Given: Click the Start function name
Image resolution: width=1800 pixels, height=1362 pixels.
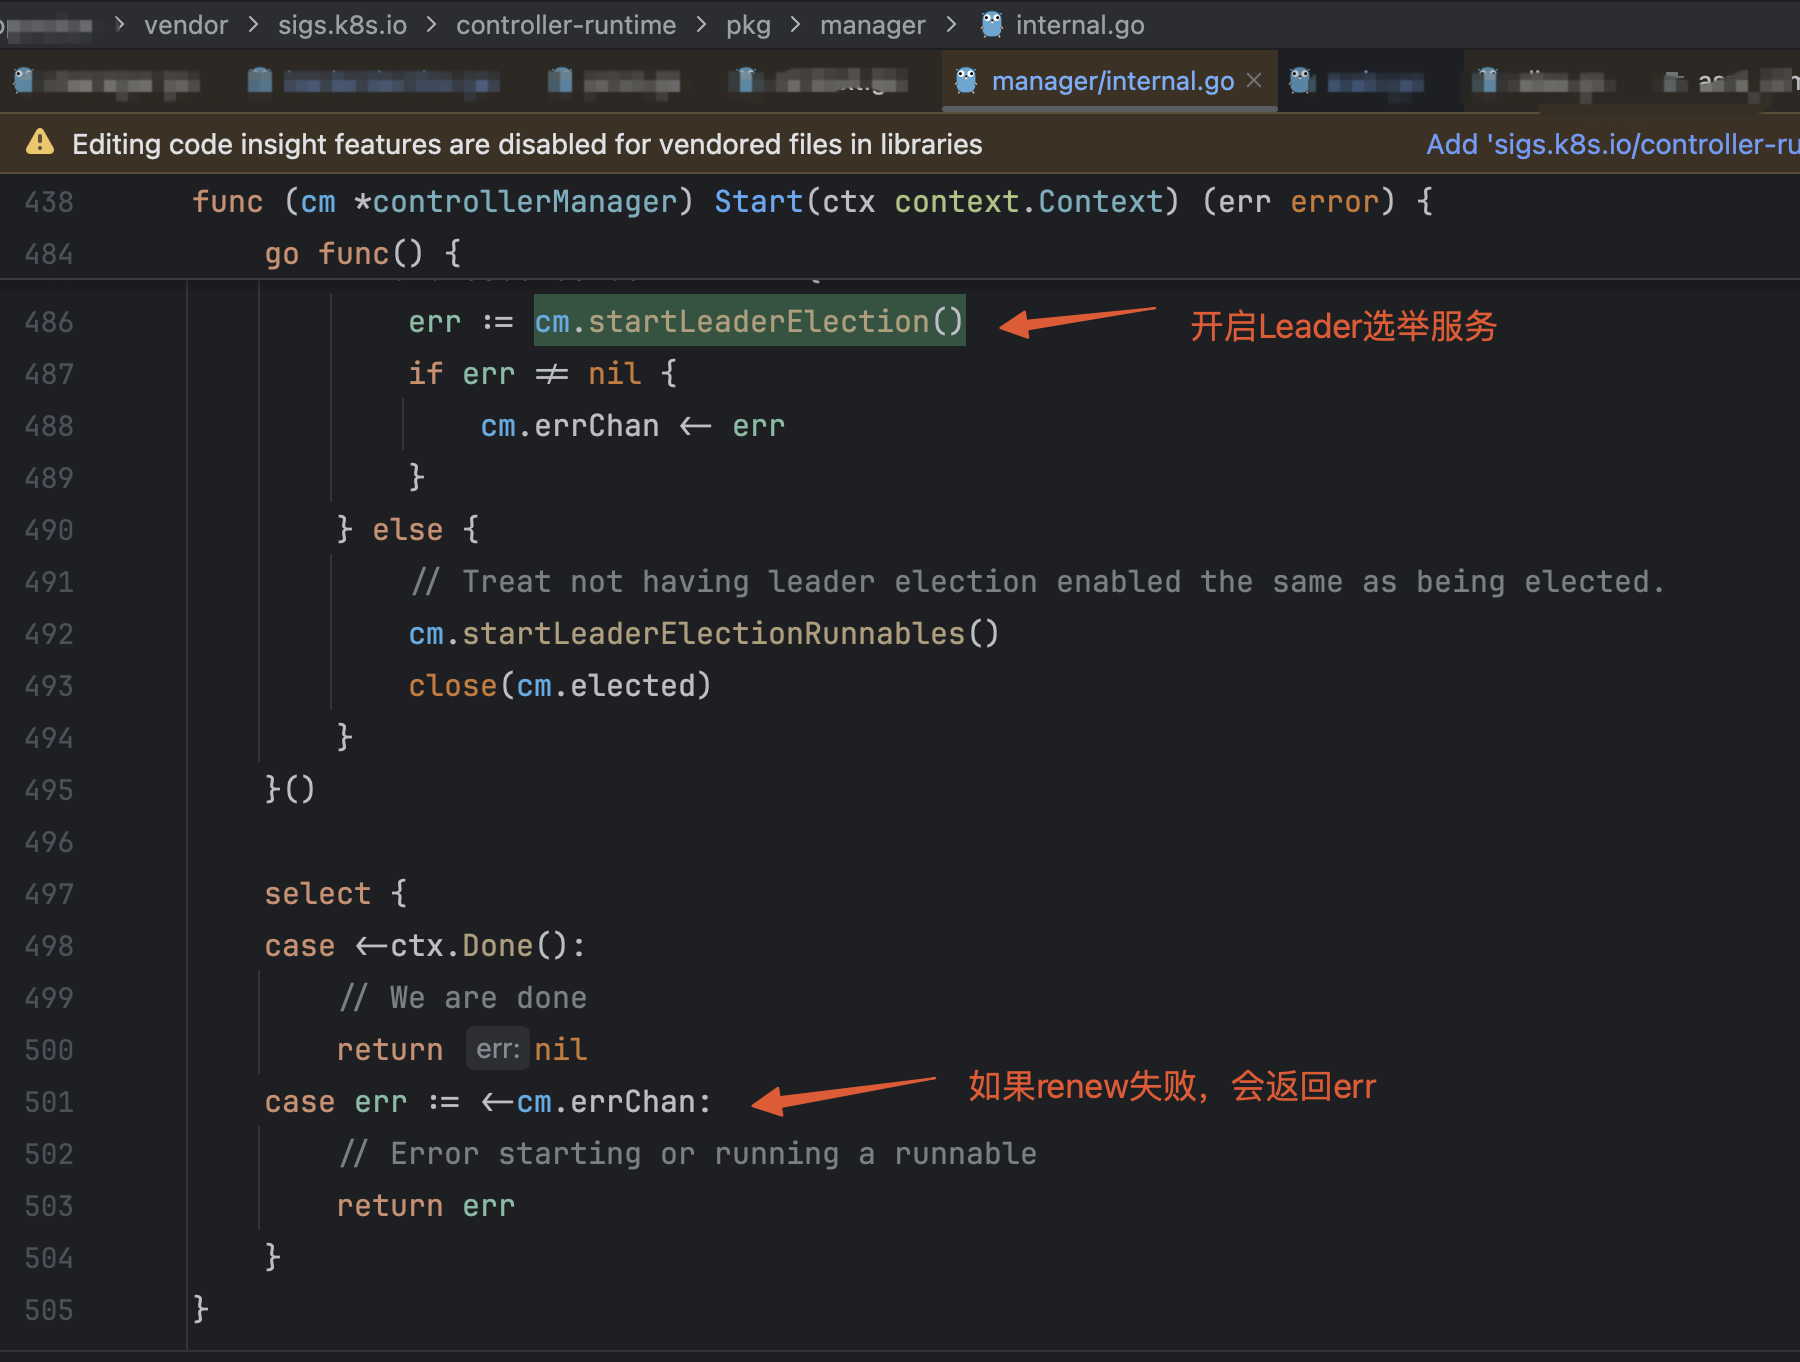Looking at the screenshot, I should [759, 202].
